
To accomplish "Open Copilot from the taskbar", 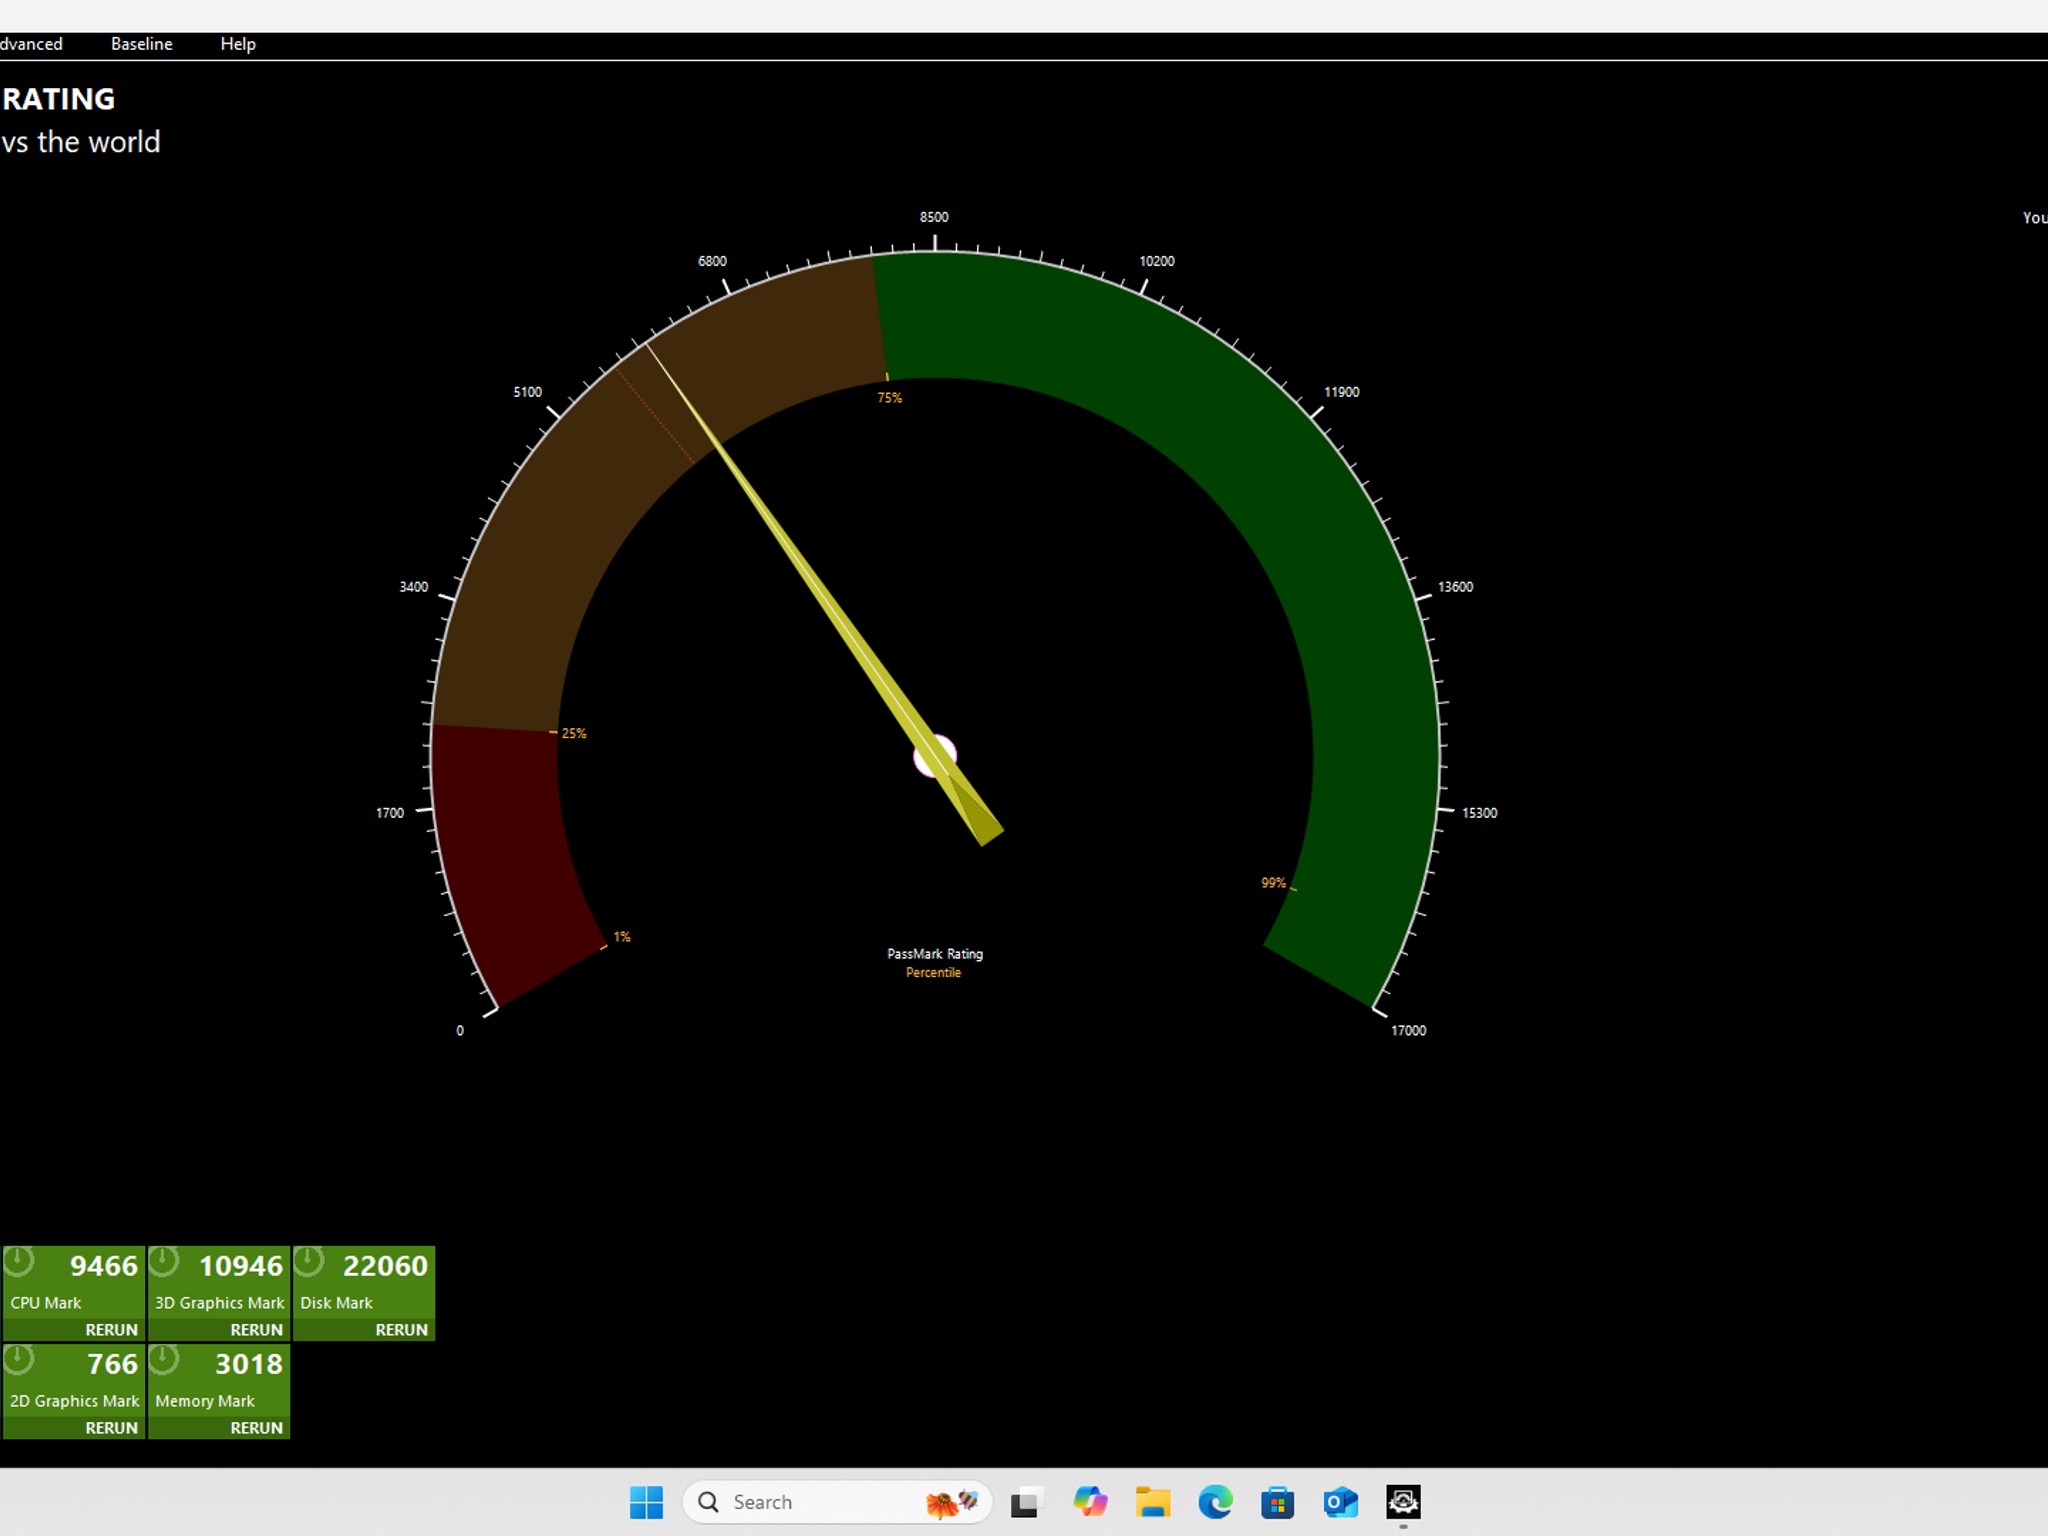I will (x=1090, y=1502).
